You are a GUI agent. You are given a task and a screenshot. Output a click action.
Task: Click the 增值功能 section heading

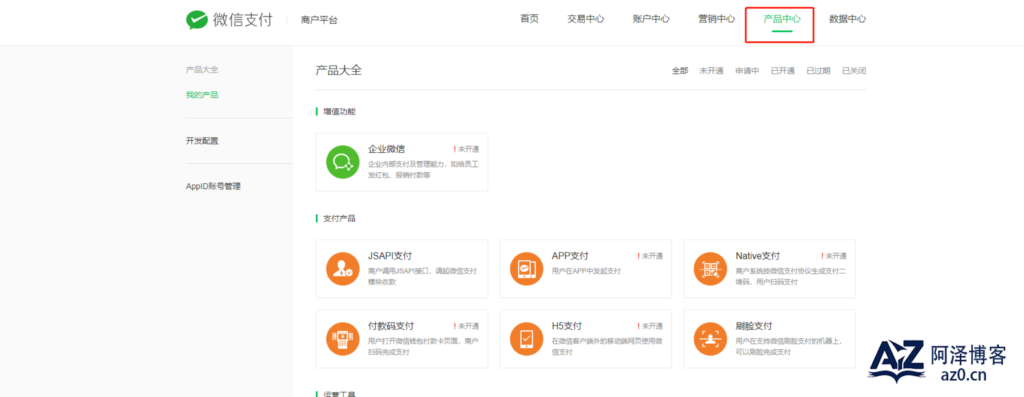(340, 112)
